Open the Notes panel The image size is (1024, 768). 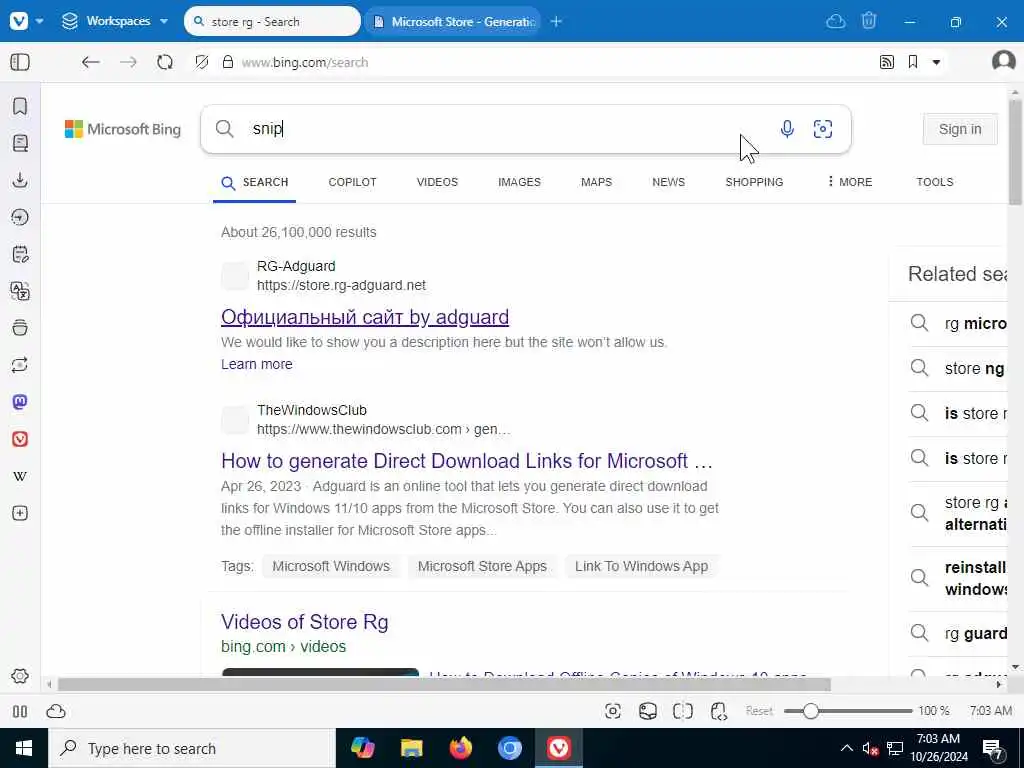click(20, 254)
